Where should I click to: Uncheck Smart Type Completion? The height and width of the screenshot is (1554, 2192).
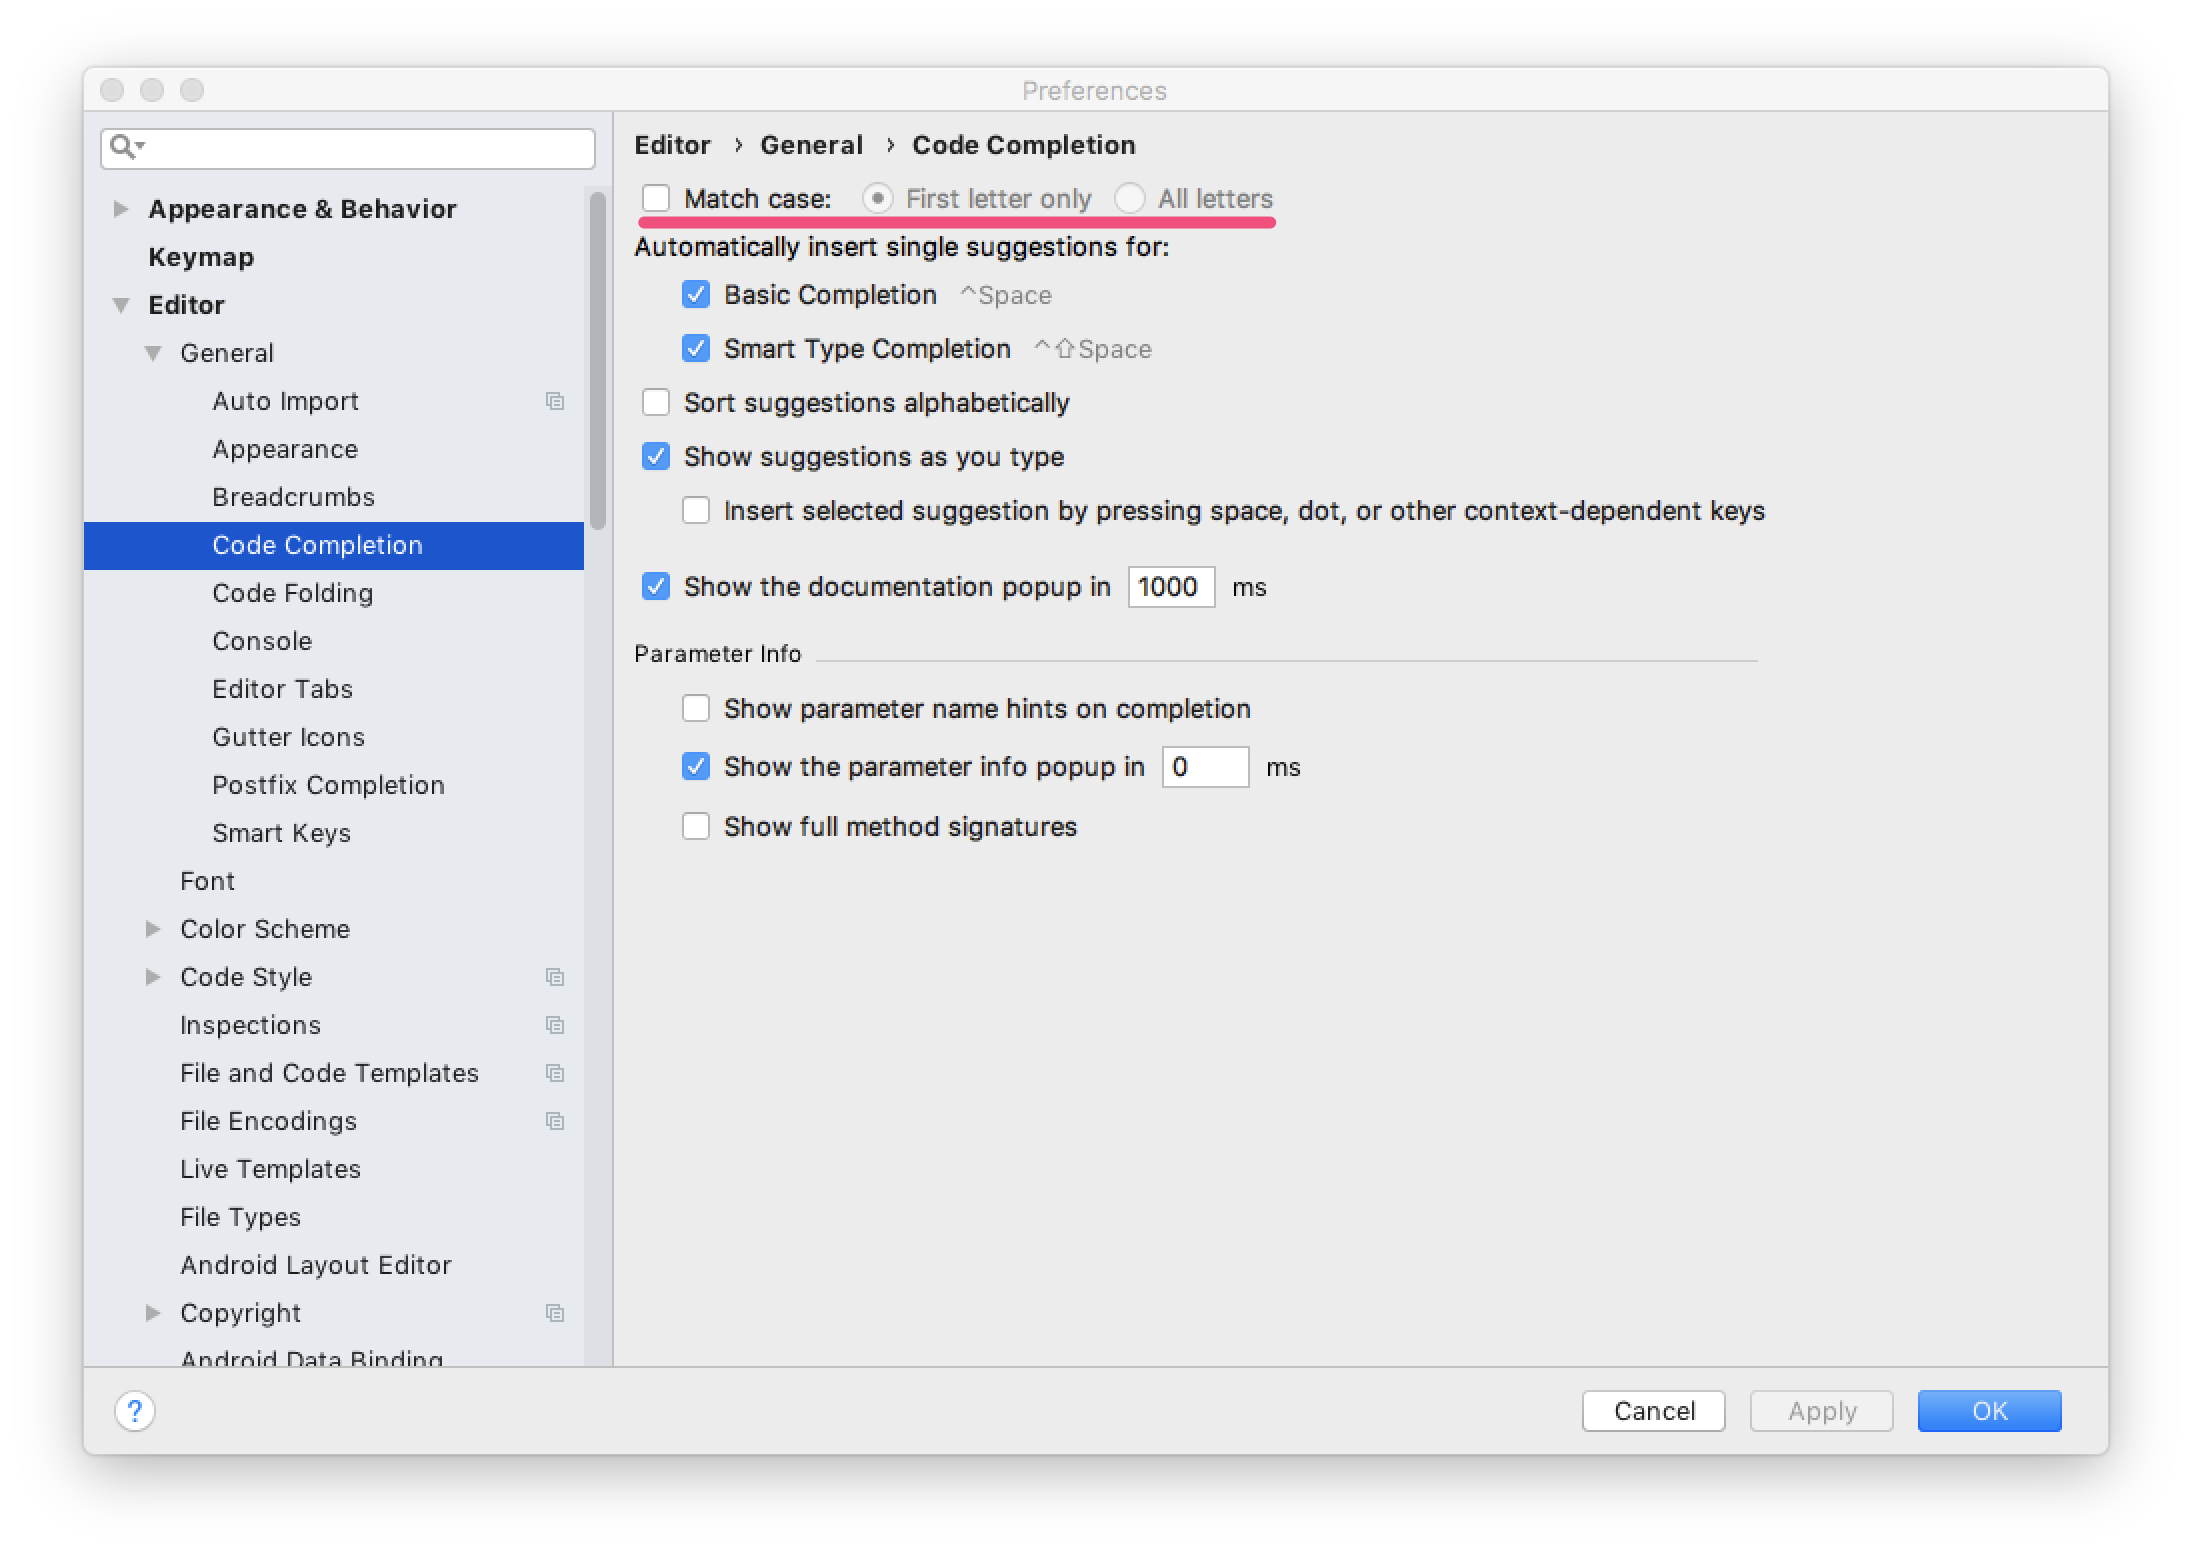click(x=696, y=349)
